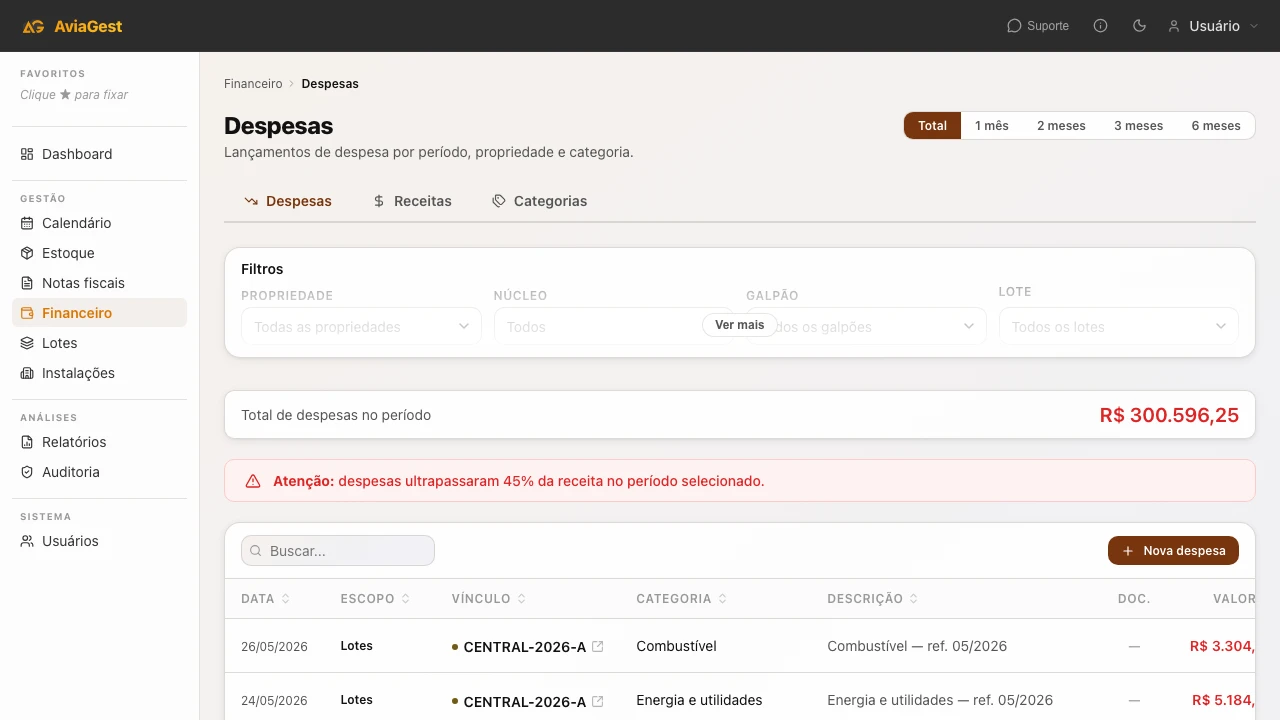Image resolution: width=1280 pixels, height=720 pixels.
Task: Open the Núcleo dropdown
Action: click(614, 326)
